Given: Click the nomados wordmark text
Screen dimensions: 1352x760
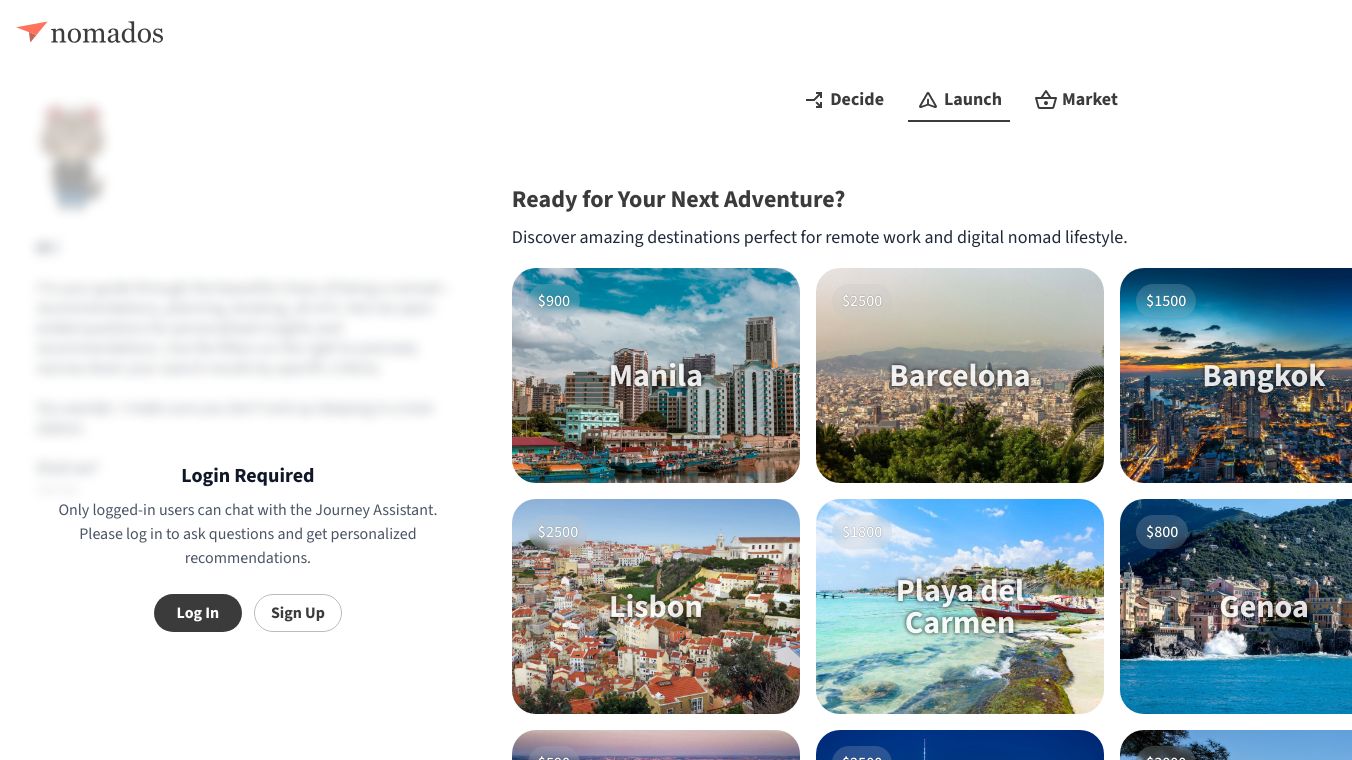Looking at the screenshot, I should [107, 33].
